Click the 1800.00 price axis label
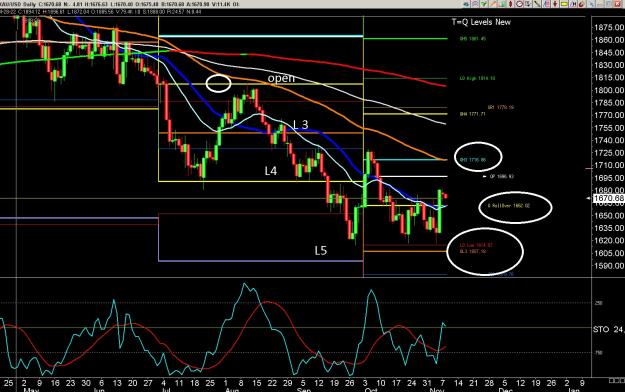Viewport: 625px width, 392px height. [x=609, y=90]
